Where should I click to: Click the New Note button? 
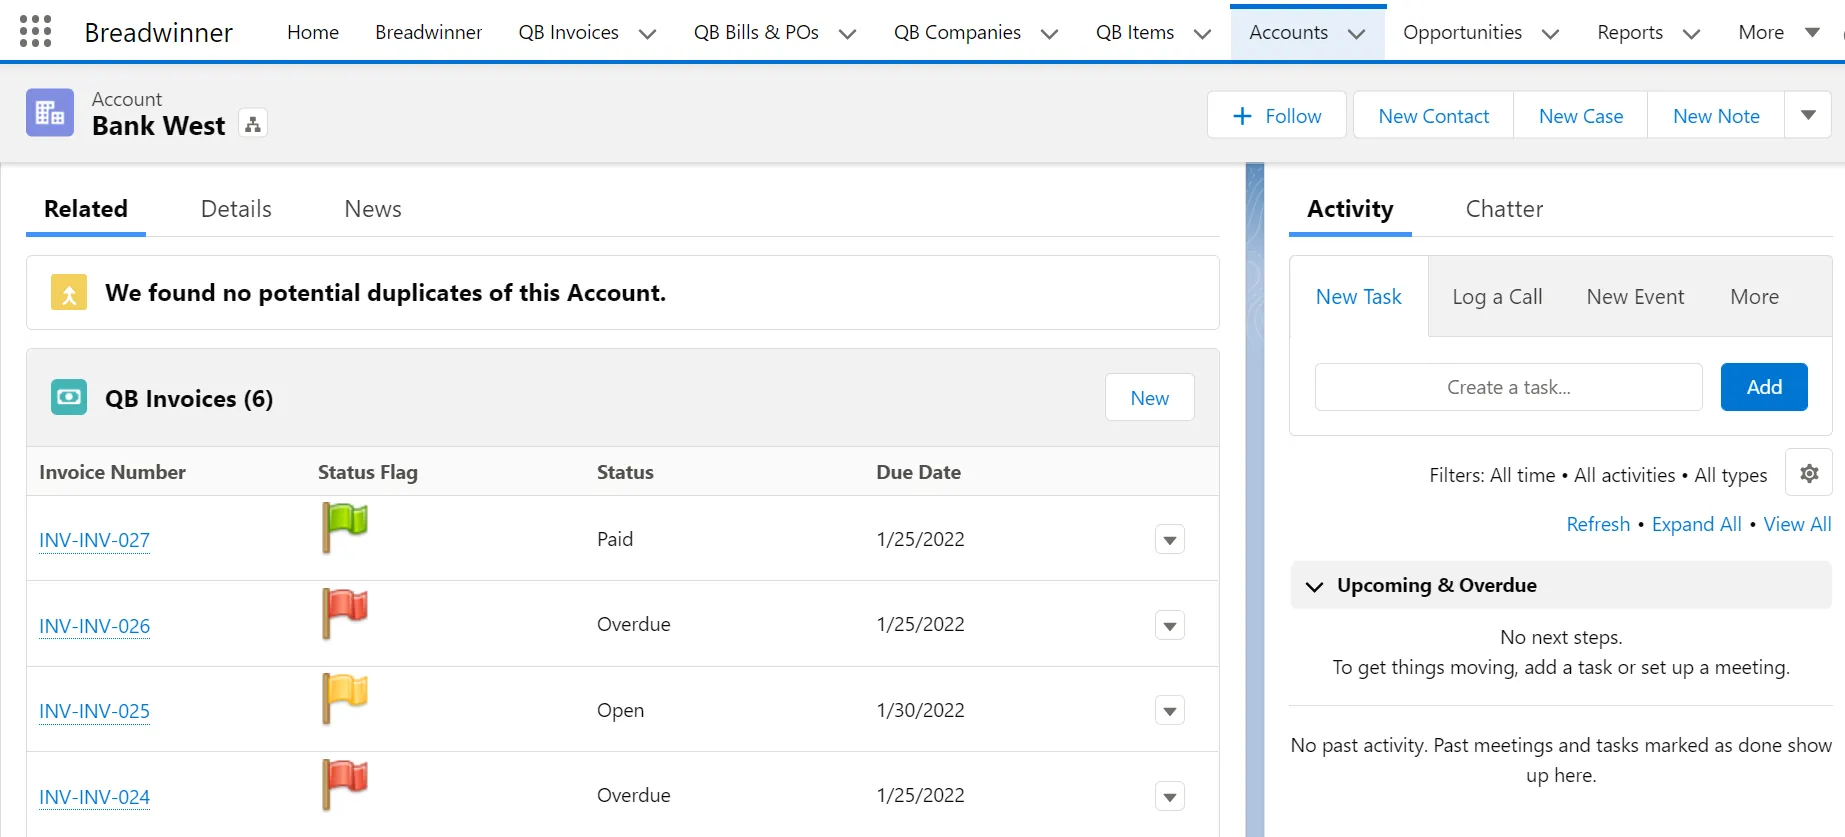[1716, 115]
